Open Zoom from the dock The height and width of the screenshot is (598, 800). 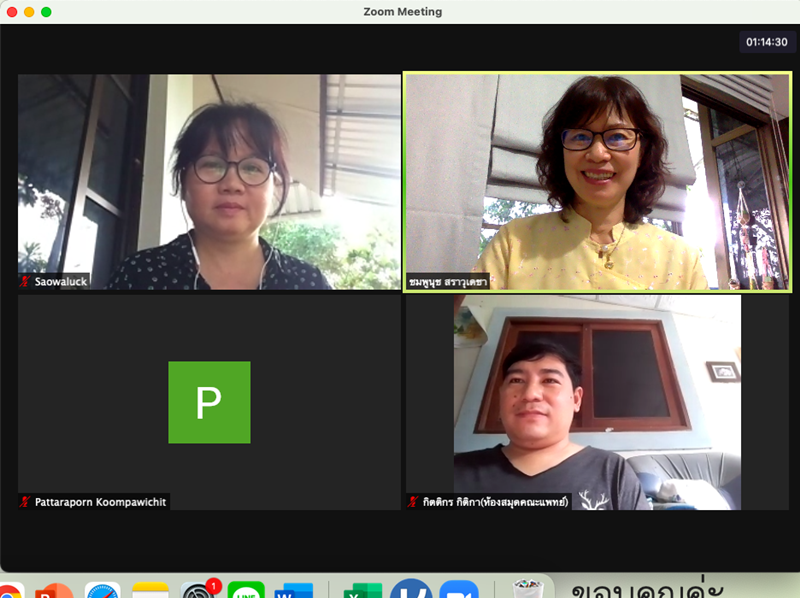pos(459,590)
